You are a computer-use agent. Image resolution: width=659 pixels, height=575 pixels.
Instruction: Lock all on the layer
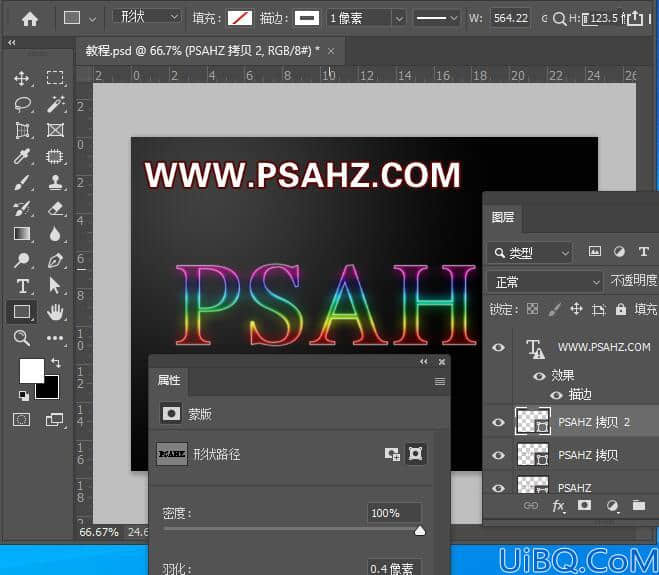(621, 309)
